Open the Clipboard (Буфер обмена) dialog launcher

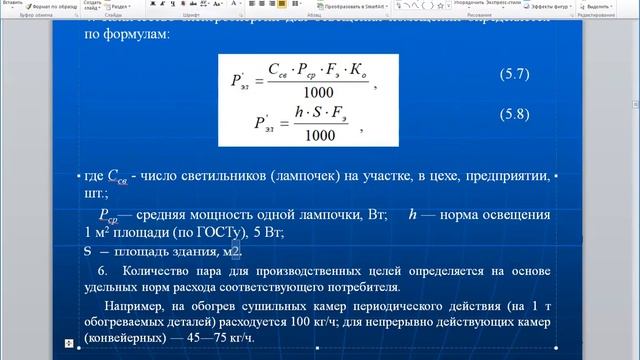(x=76, y=15)
